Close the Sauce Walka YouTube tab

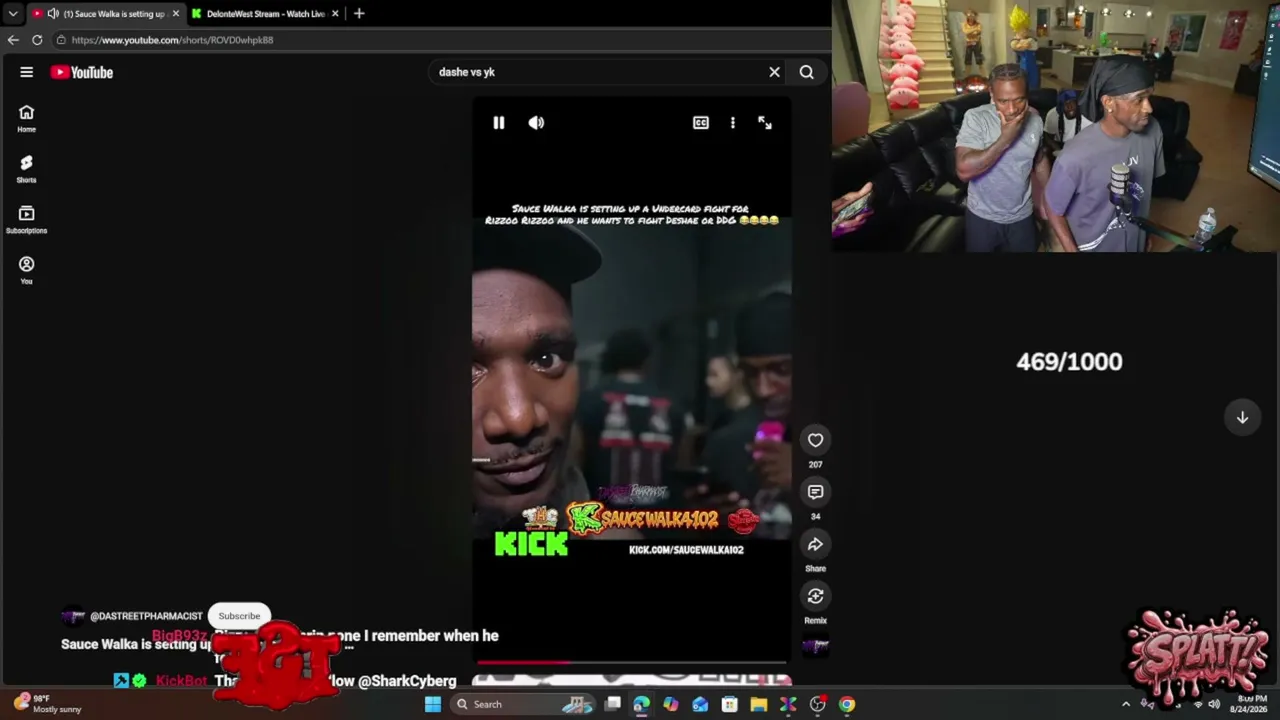176,14
